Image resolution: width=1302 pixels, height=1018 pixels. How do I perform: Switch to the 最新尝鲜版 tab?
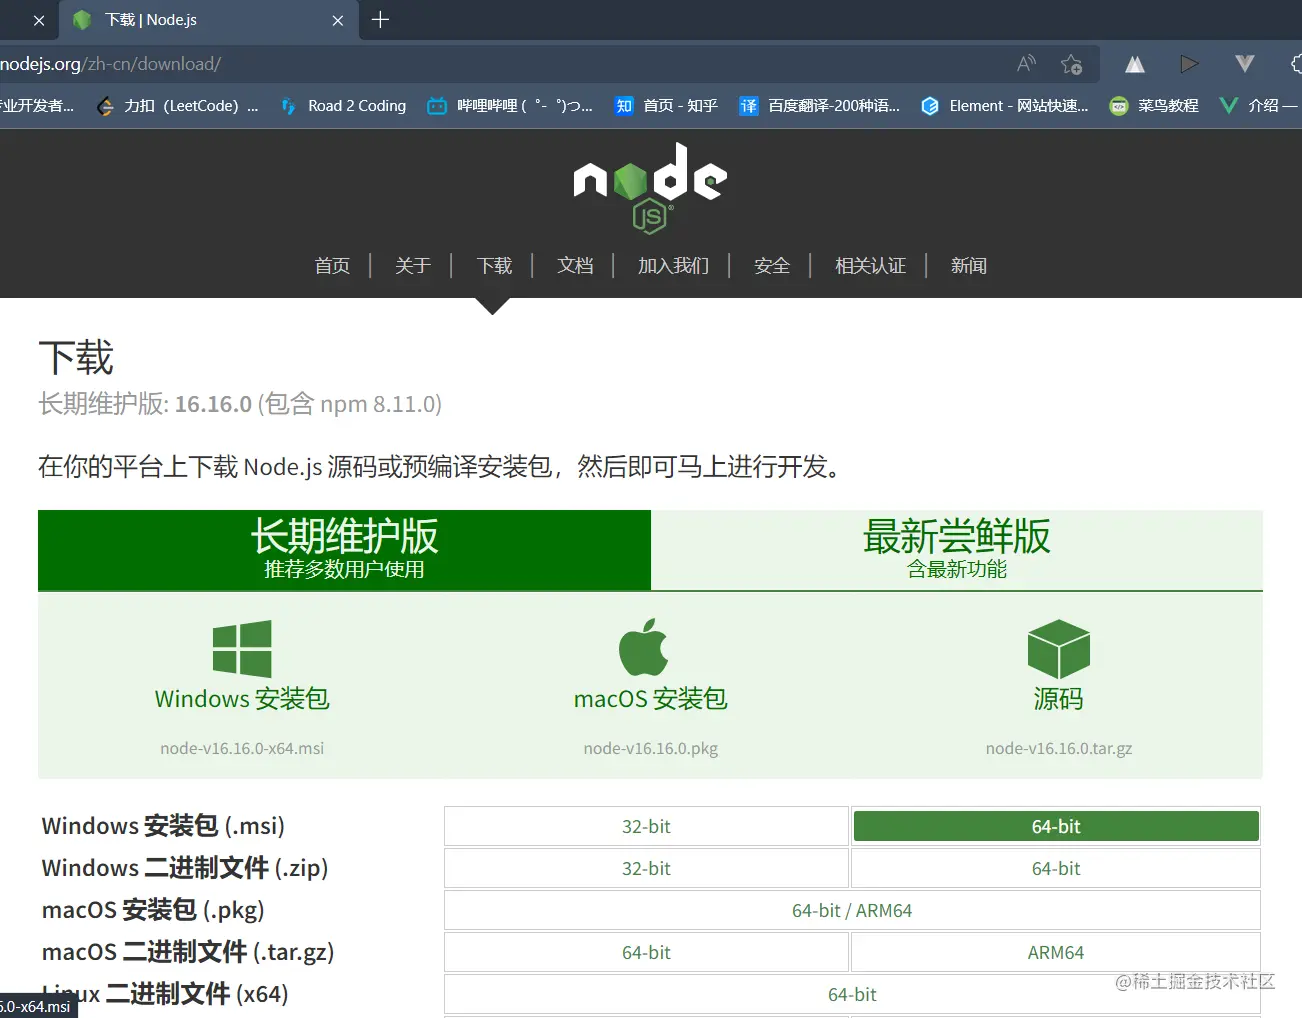(x=956, y=550)
